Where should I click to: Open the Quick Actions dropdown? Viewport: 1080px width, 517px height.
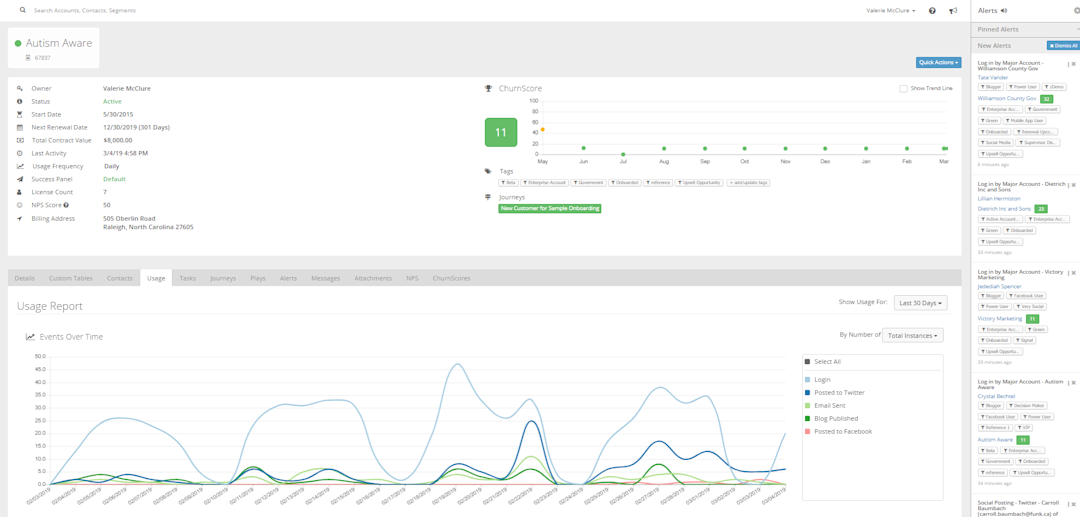938,63
